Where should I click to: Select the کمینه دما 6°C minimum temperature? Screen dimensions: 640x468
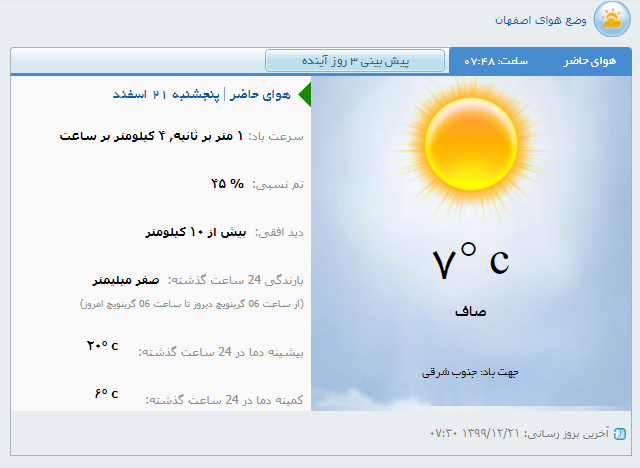(107, 394)
